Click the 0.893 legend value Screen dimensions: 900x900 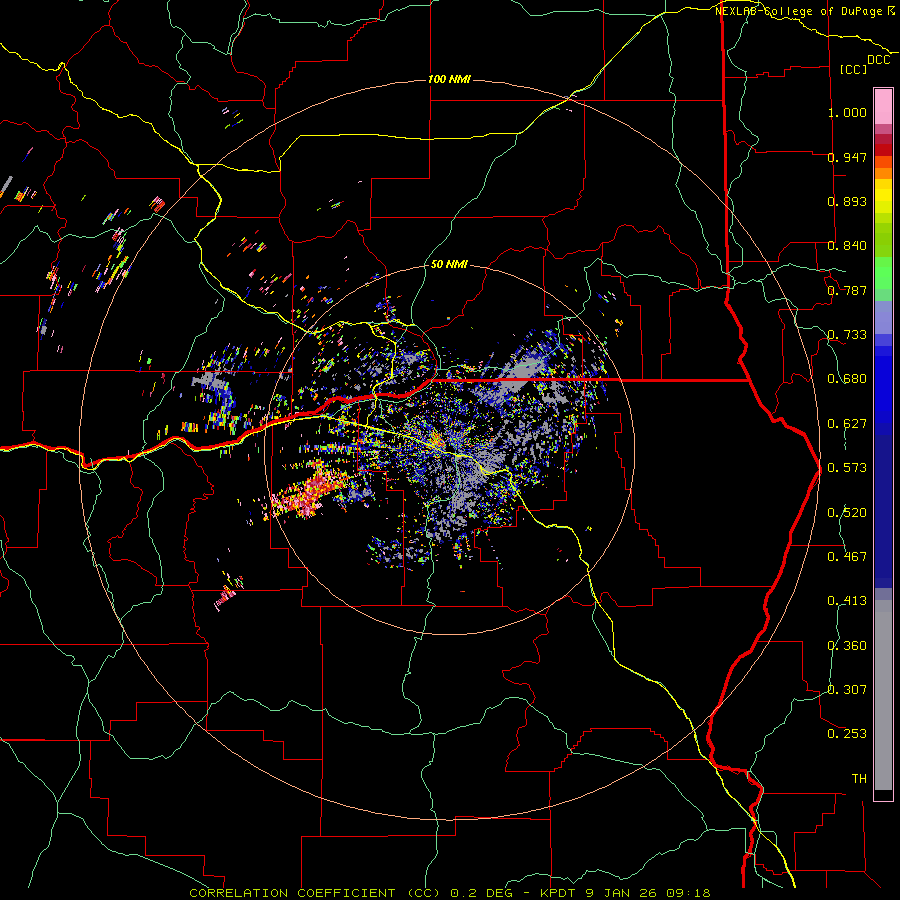[847, 201]
